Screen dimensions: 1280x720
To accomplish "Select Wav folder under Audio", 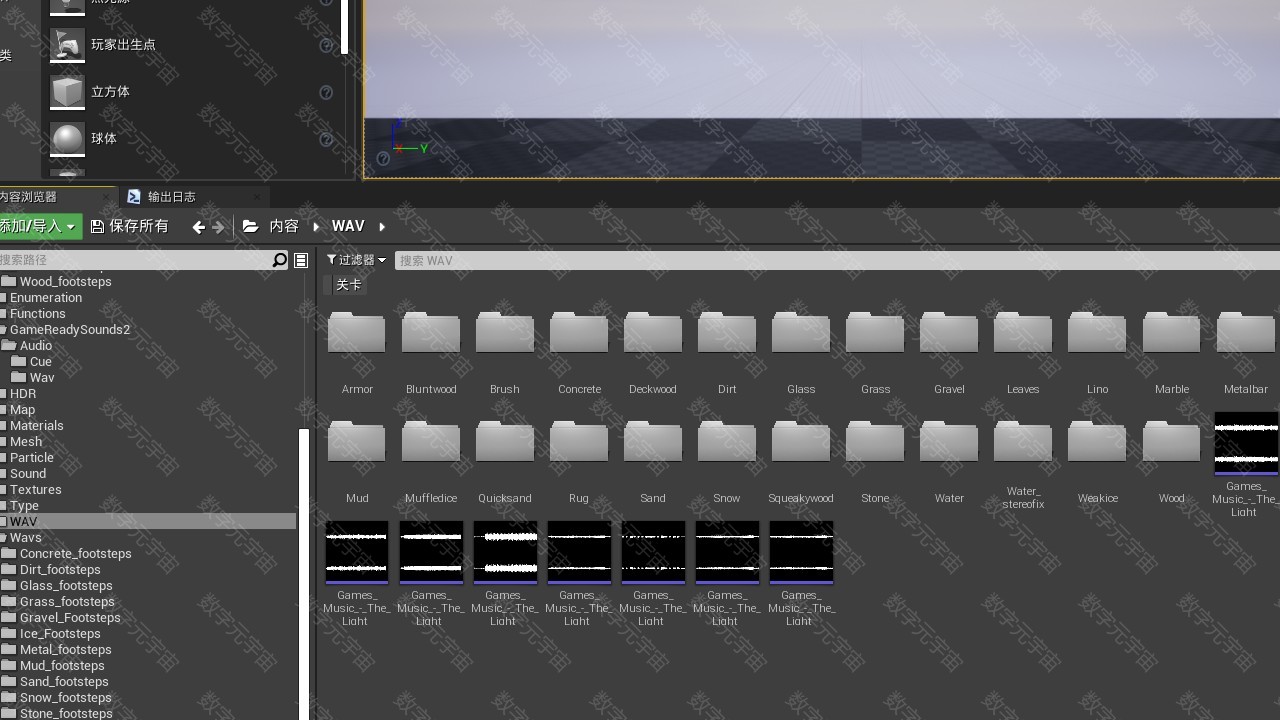I will (x=42, y=378).
